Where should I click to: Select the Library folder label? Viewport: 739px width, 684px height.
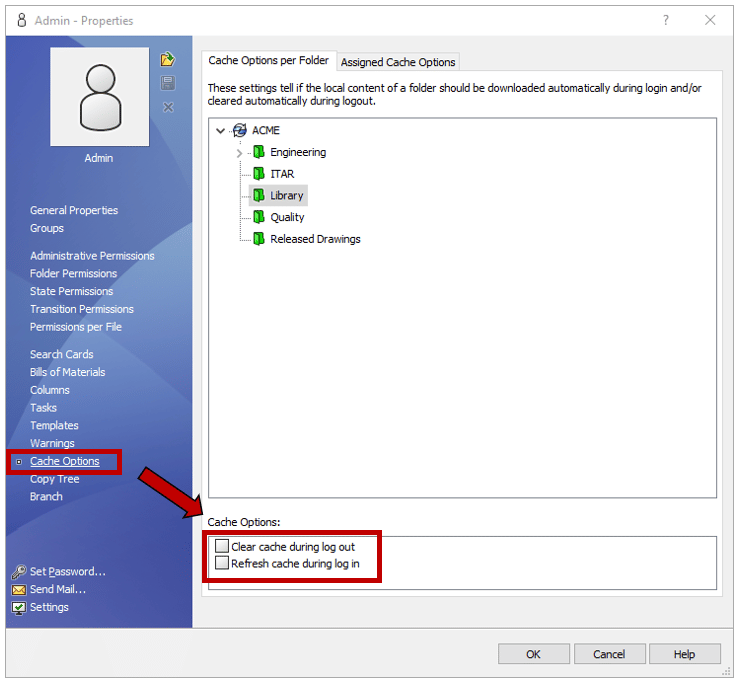[x=287, y=196]
